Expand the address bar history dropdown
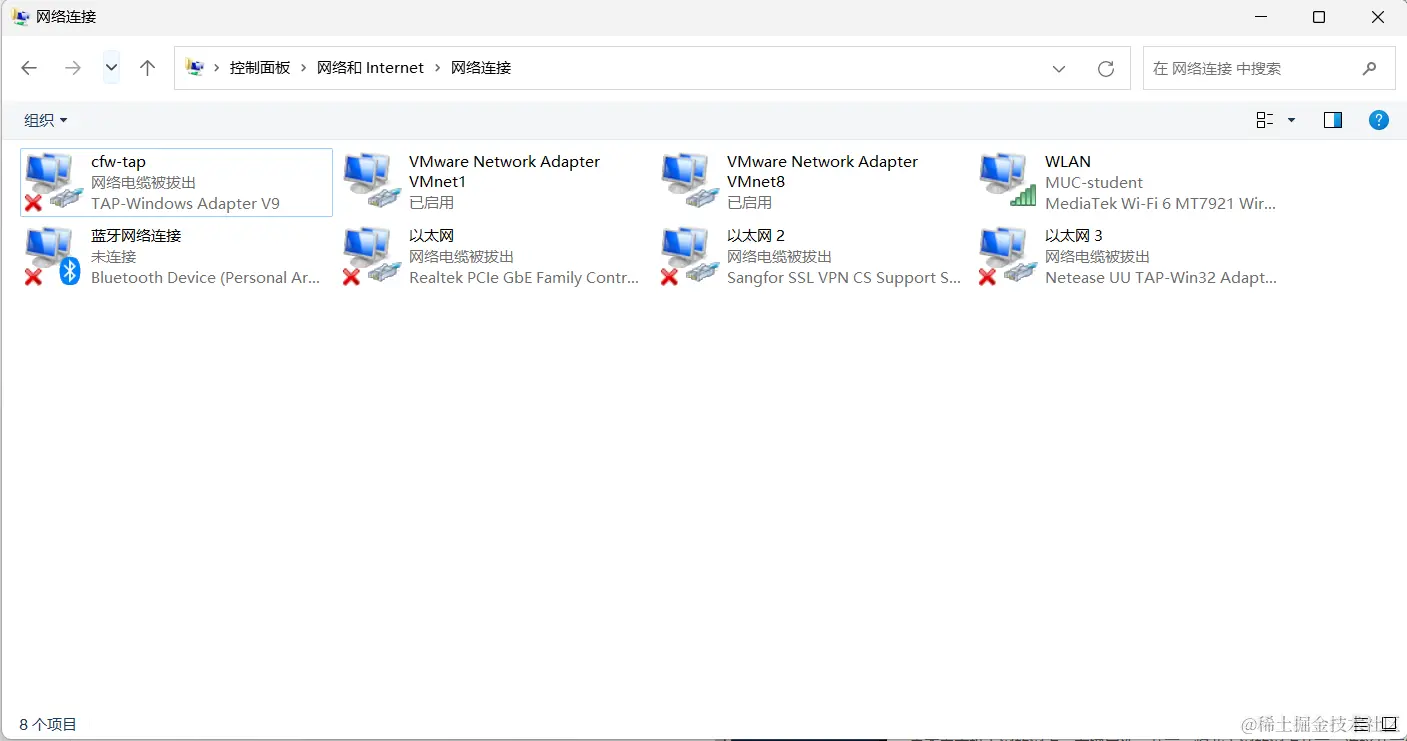Image resolution: width=1407 pixels, height=741 pixels. coord(1059,68)
